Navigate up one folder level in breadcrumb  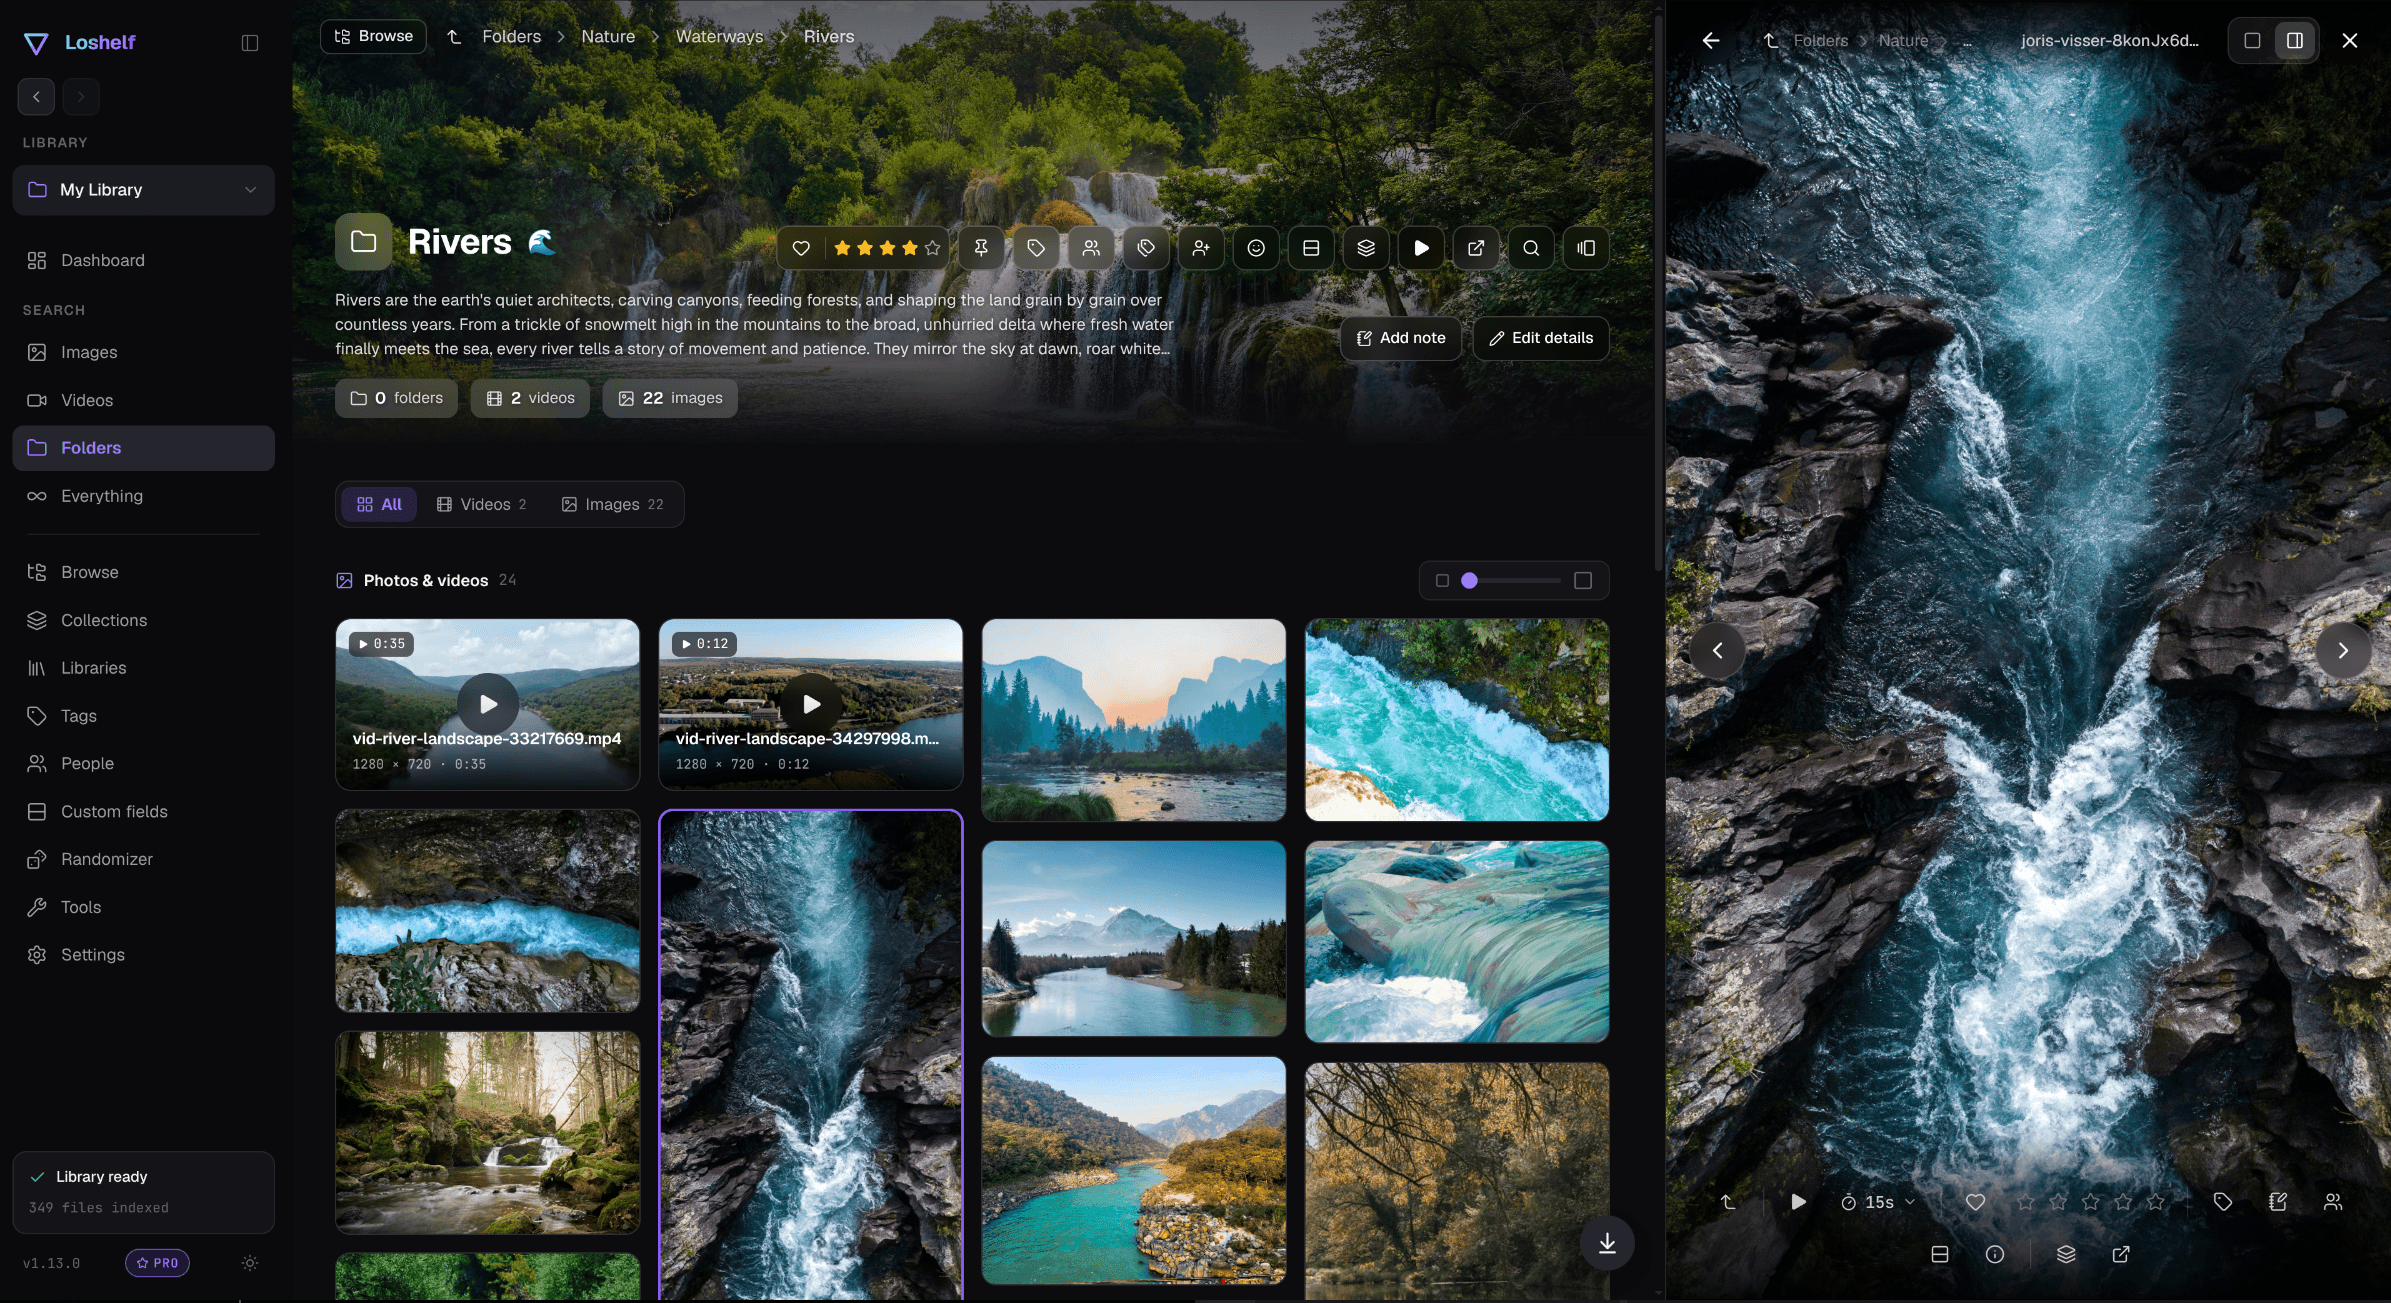click(x=454, y=37)
